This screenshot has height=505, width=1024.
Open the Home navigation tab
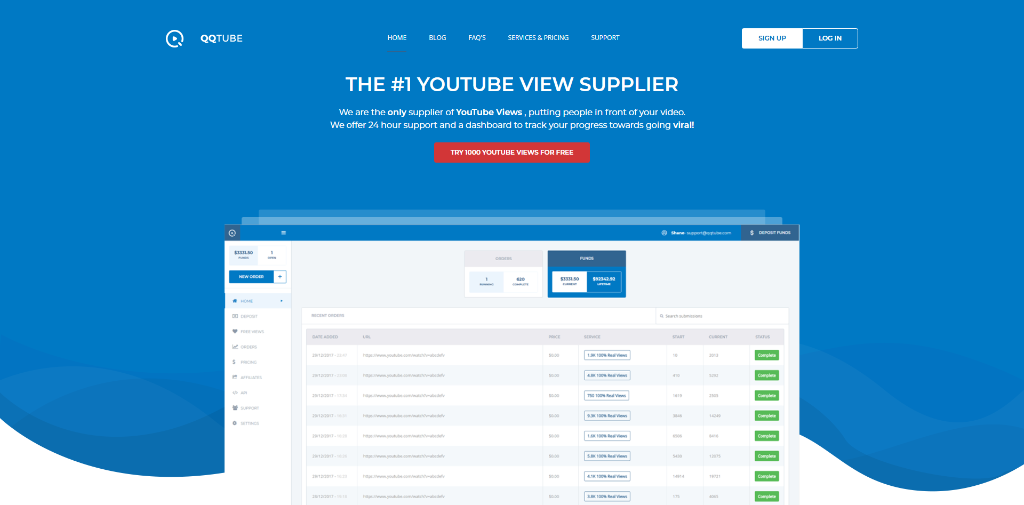[396, 38]
